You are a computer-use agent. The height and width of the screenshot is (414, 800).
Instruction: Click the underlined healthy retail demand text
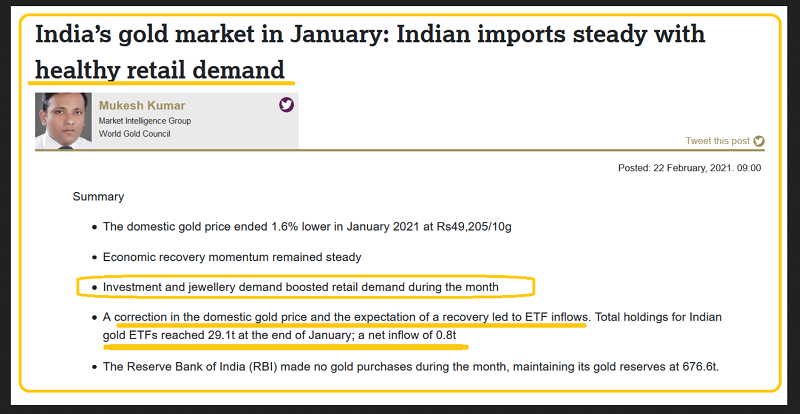point(160,70)
